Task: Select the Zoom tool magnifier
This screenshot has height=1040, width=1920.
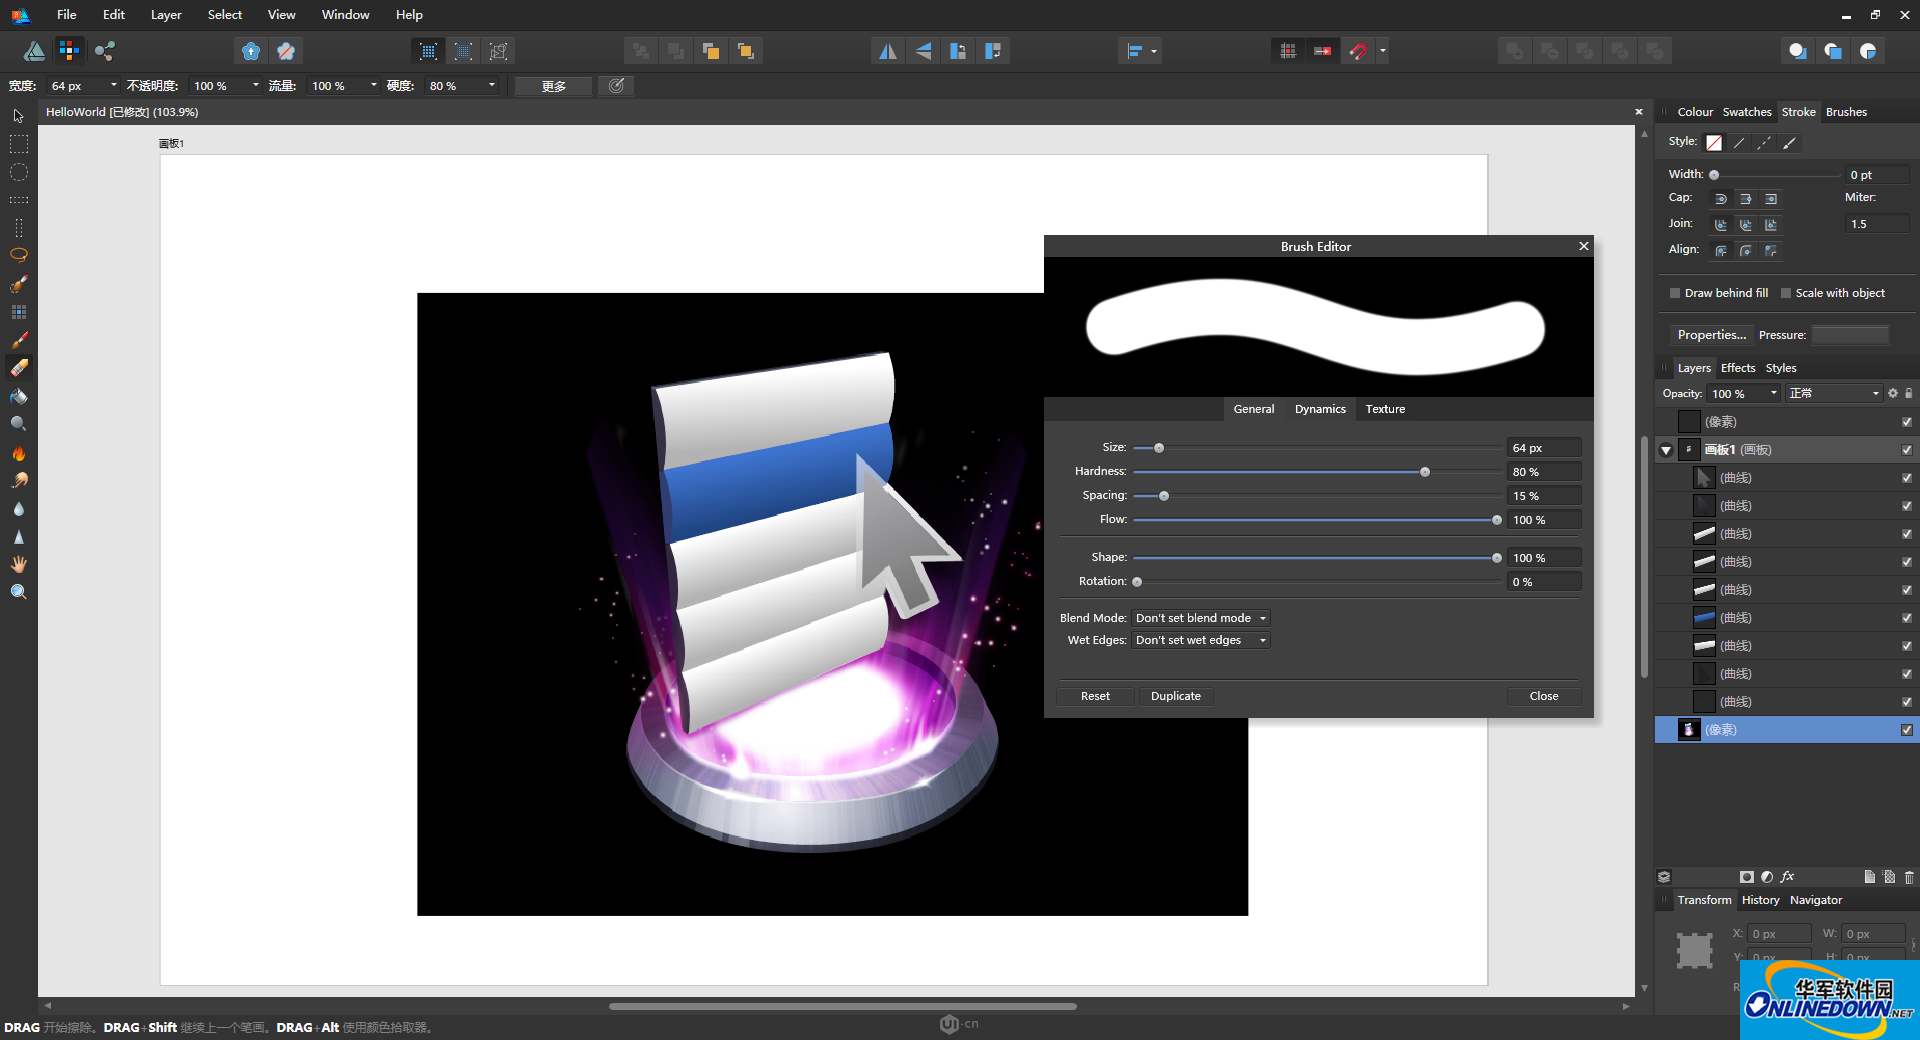Action: (x=18, y=592)
